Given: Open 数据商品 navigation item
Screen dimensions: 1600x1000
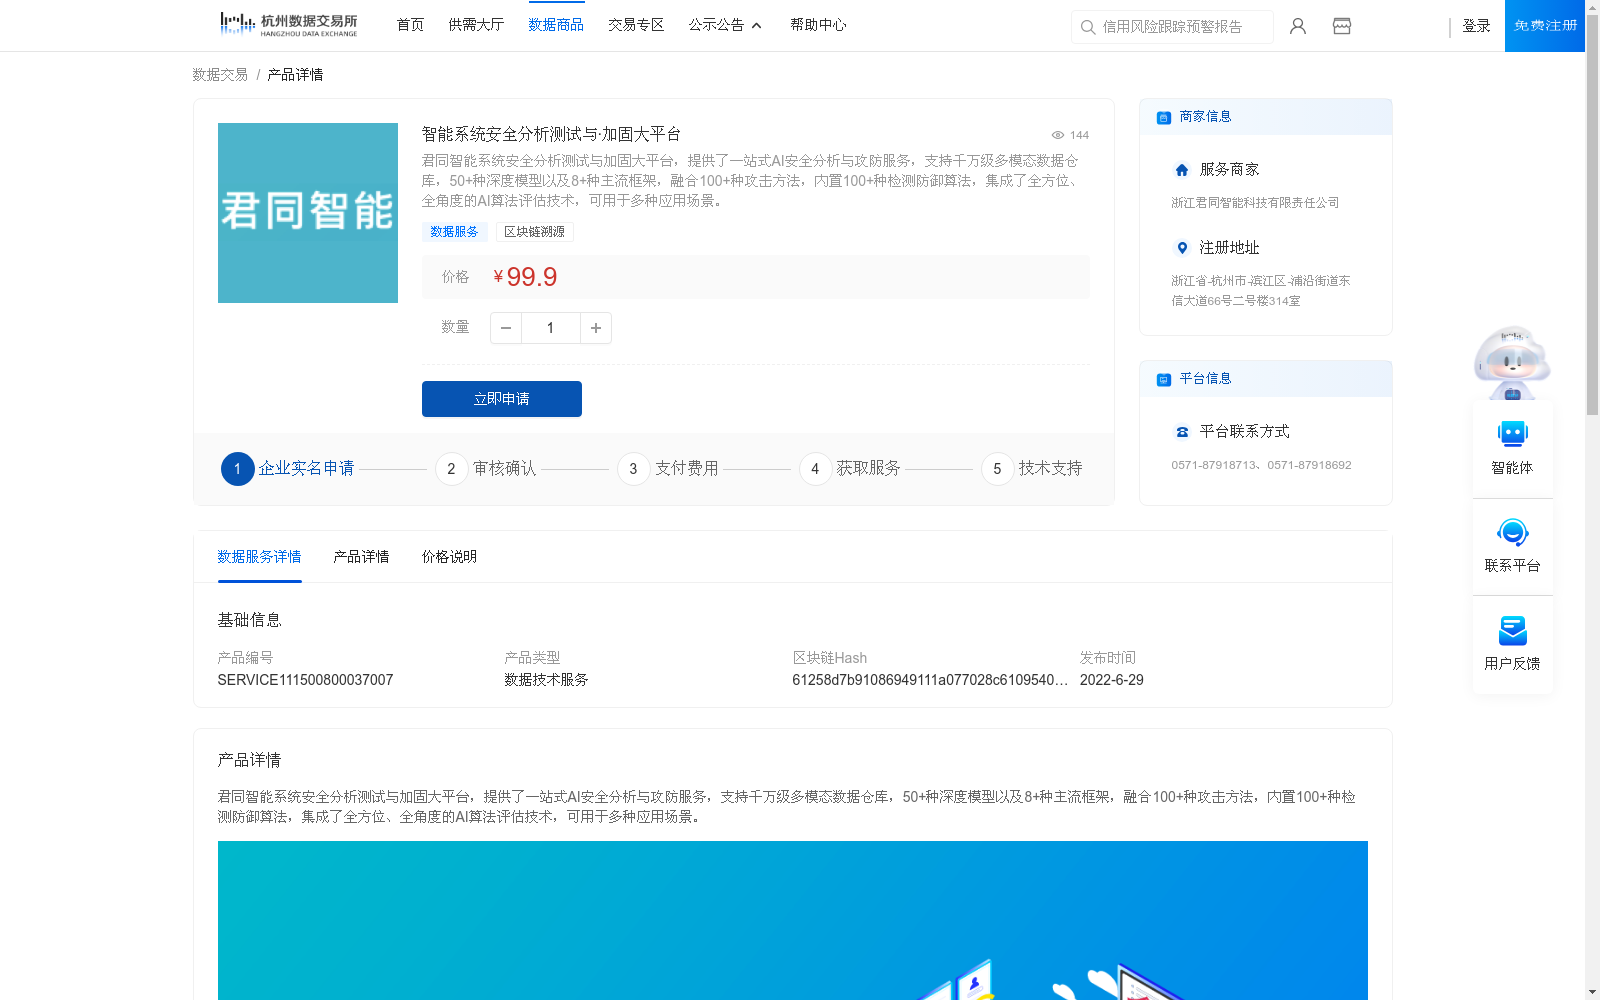Looking at the screenshot, I should [556, 25].
